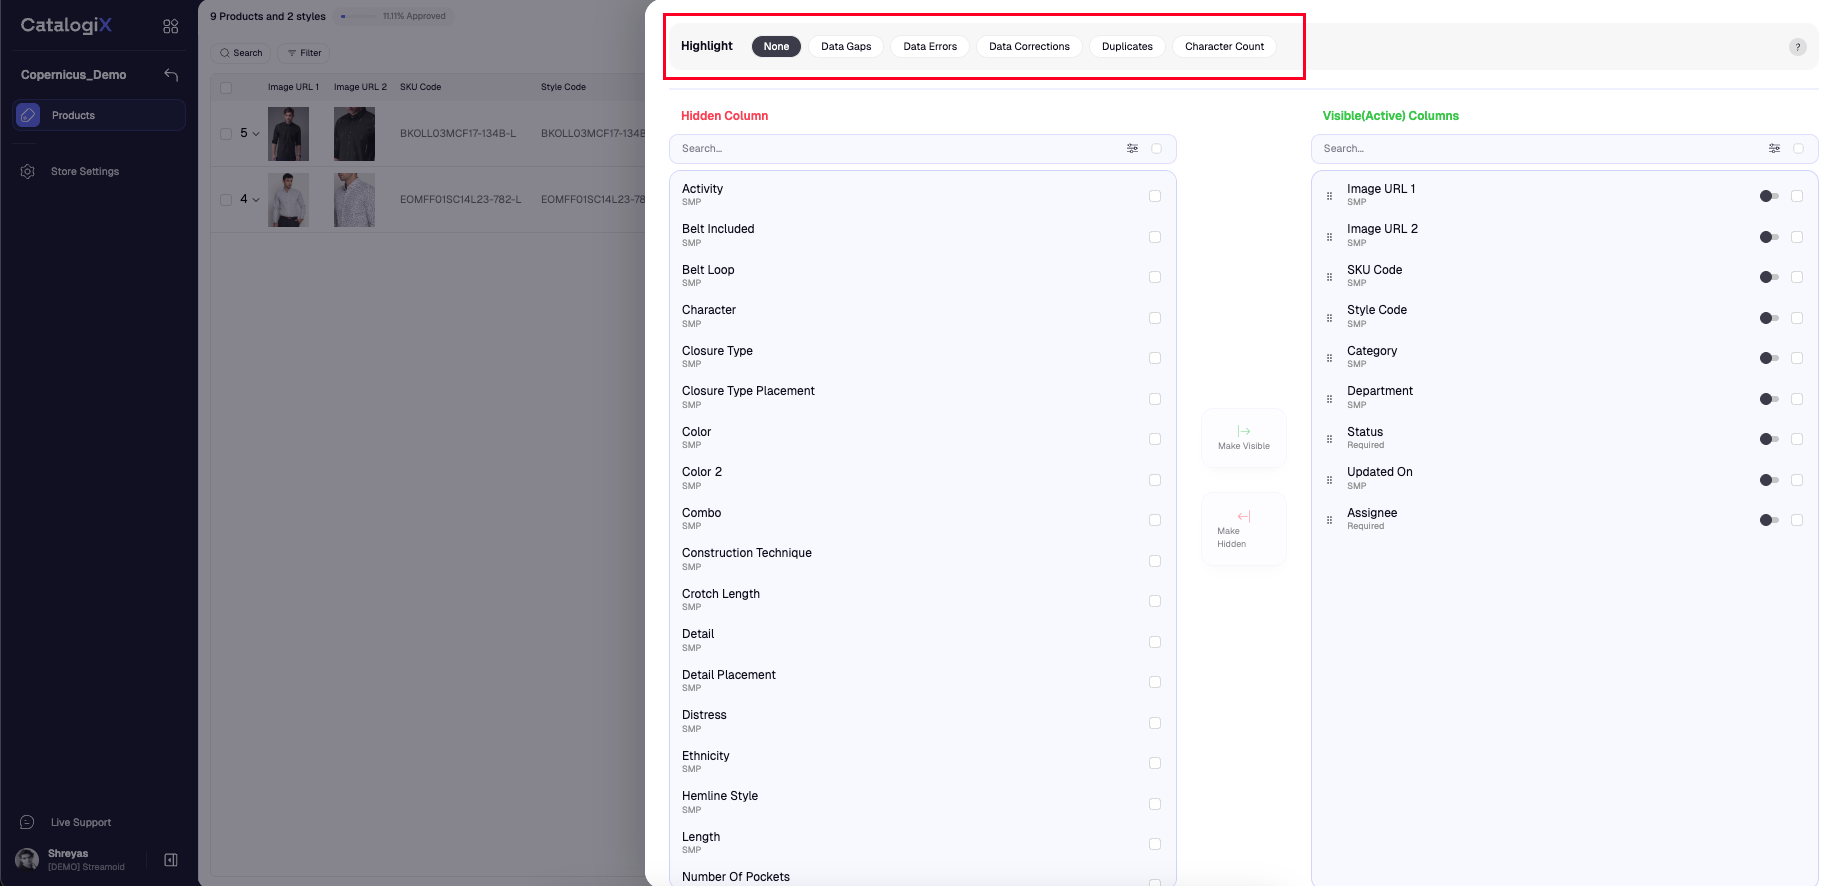This screenshot has width=1837, height=886.
Task: Click the drag handle for Image URL 1
Action: click(x=1329, y=196)
